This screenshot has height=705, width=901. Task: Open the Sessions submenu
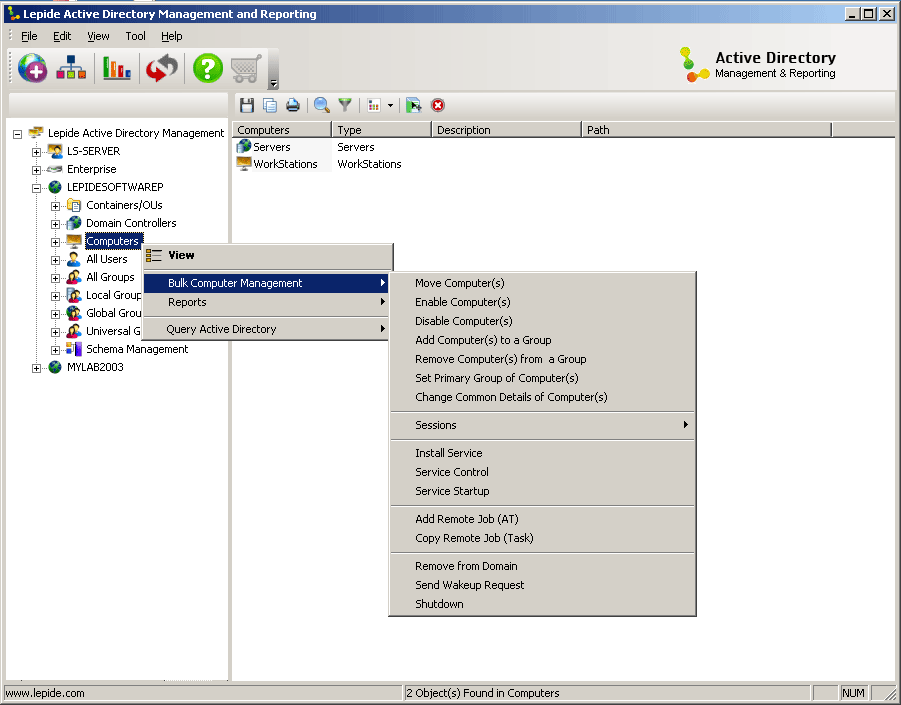tap(542, 425)
